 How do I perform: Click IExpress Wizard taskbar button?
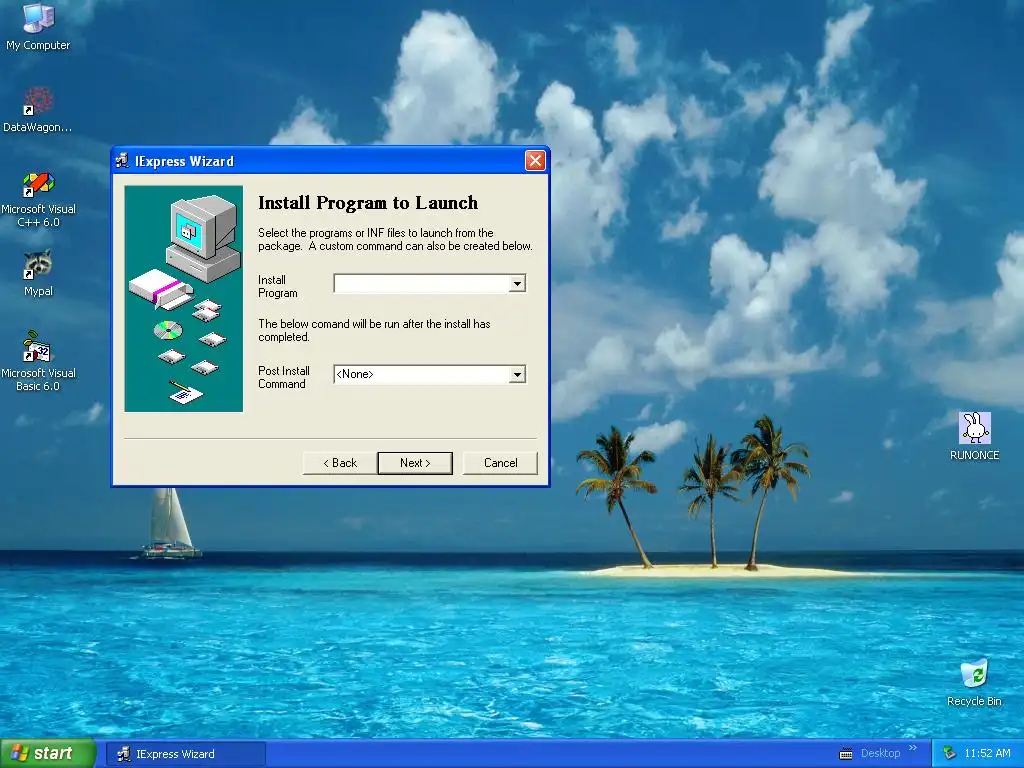click(x=185, y=754)
